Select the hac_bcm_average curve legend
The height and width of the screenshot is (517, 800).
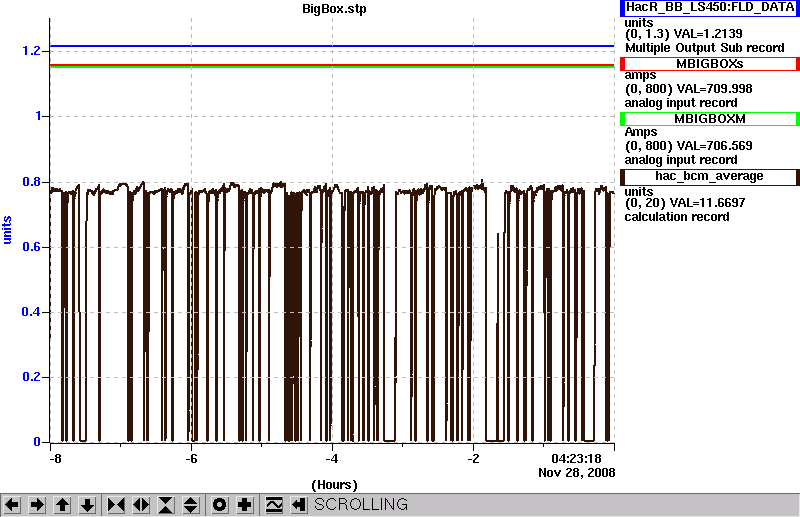click(x=709, y=177)
